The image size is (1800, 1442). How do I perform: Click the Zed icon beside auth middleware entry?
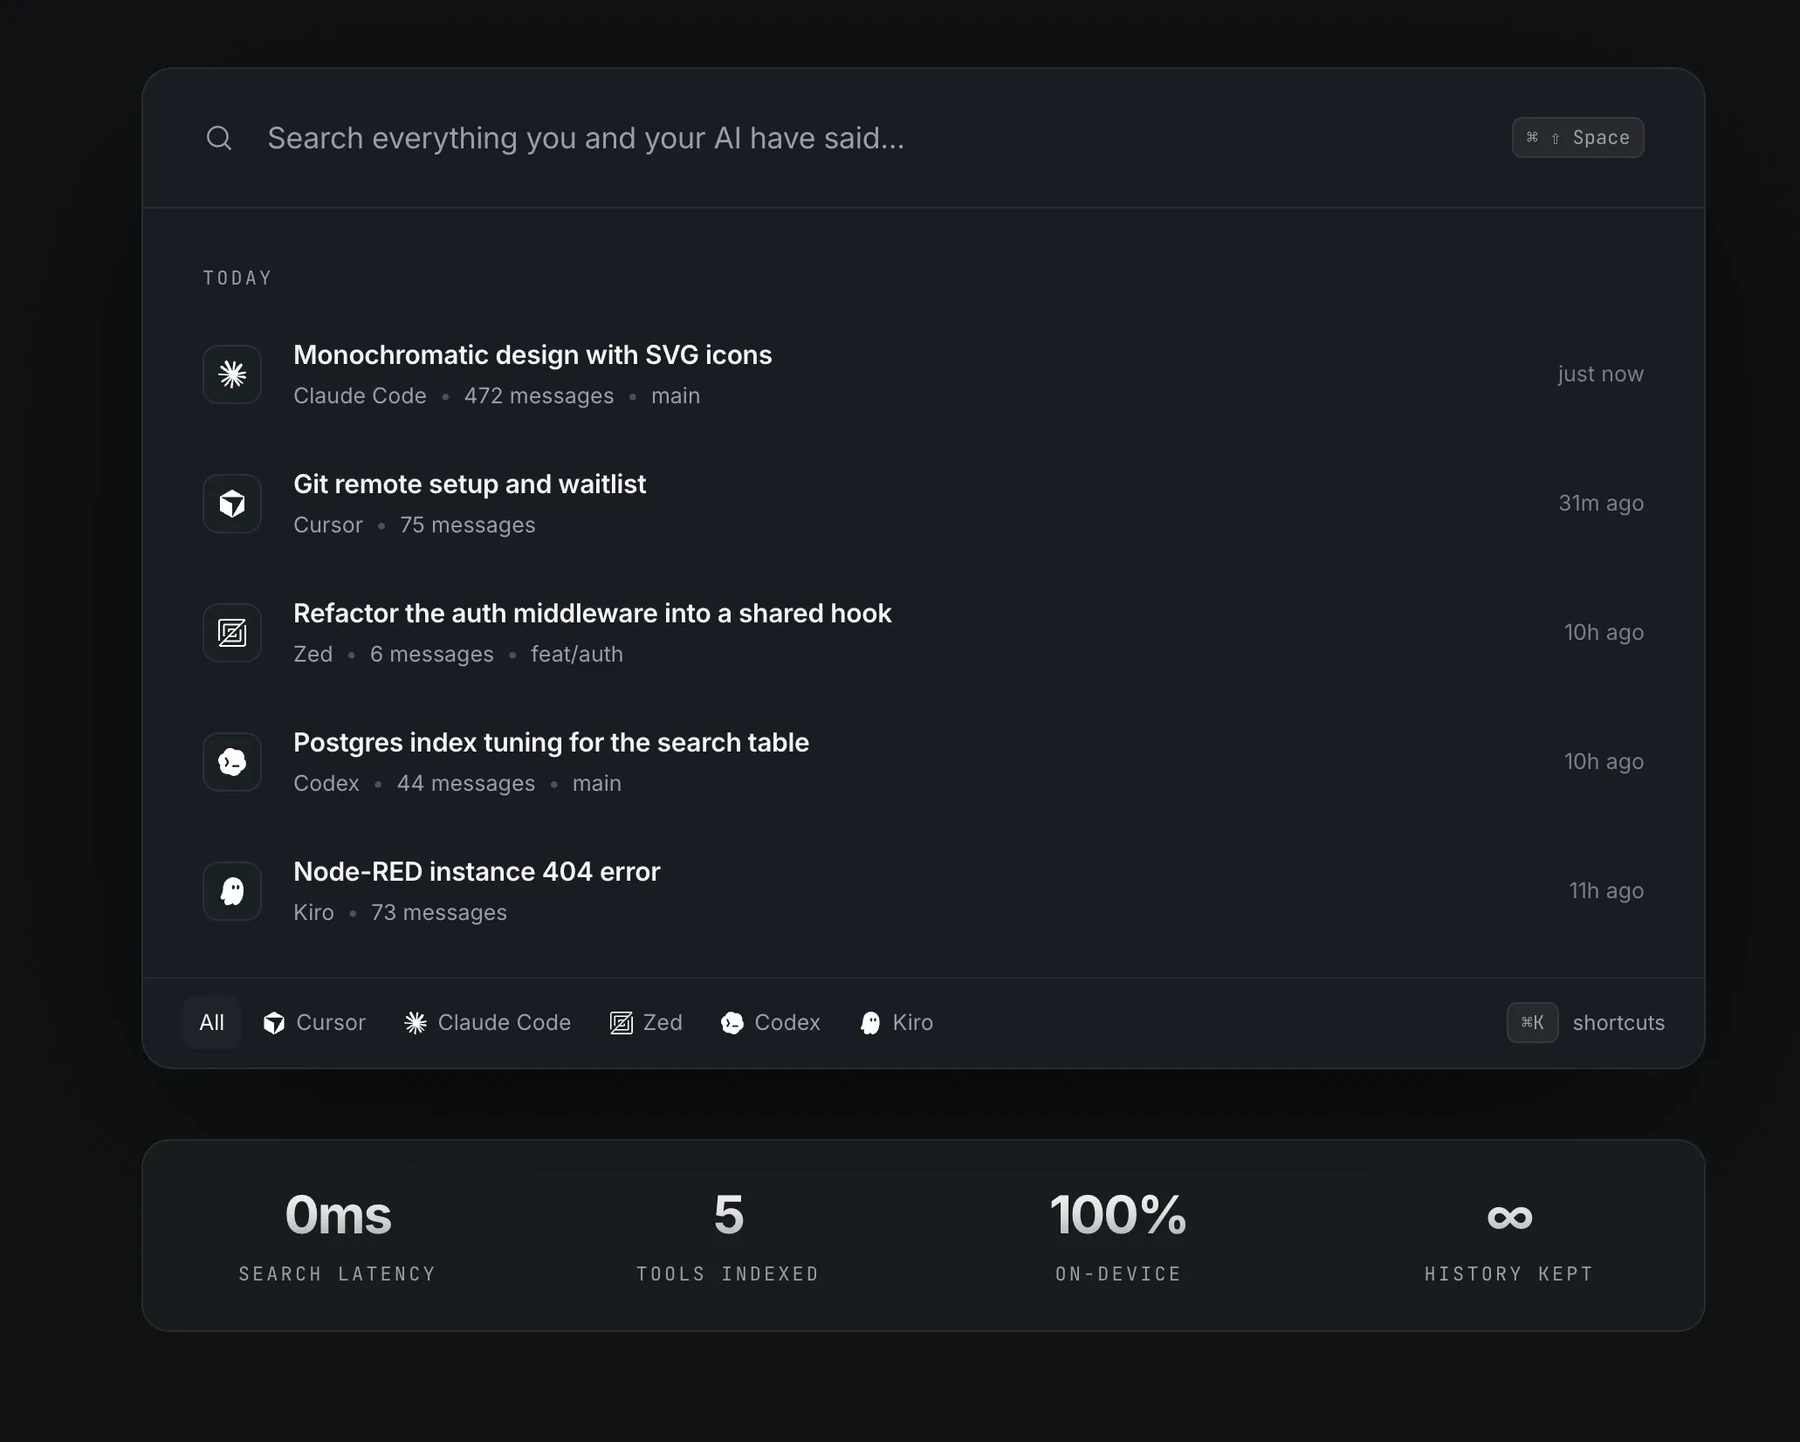click(232, 632)
